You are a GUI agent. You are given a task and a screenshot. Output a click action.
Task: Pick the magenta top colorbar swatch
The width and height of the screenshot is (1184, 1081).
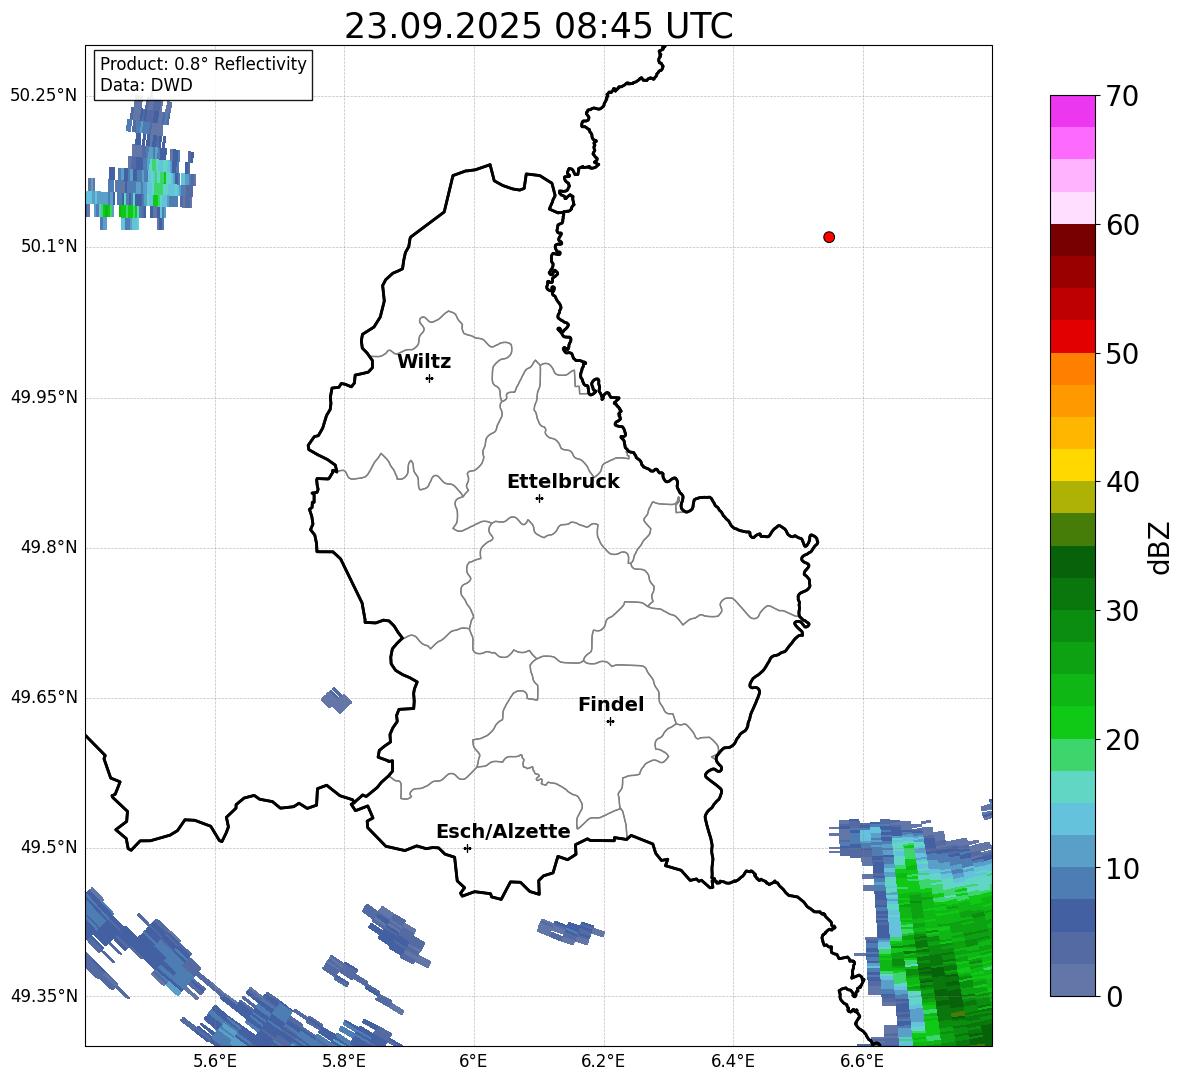pyautogui.click(x=1072, y=111)
